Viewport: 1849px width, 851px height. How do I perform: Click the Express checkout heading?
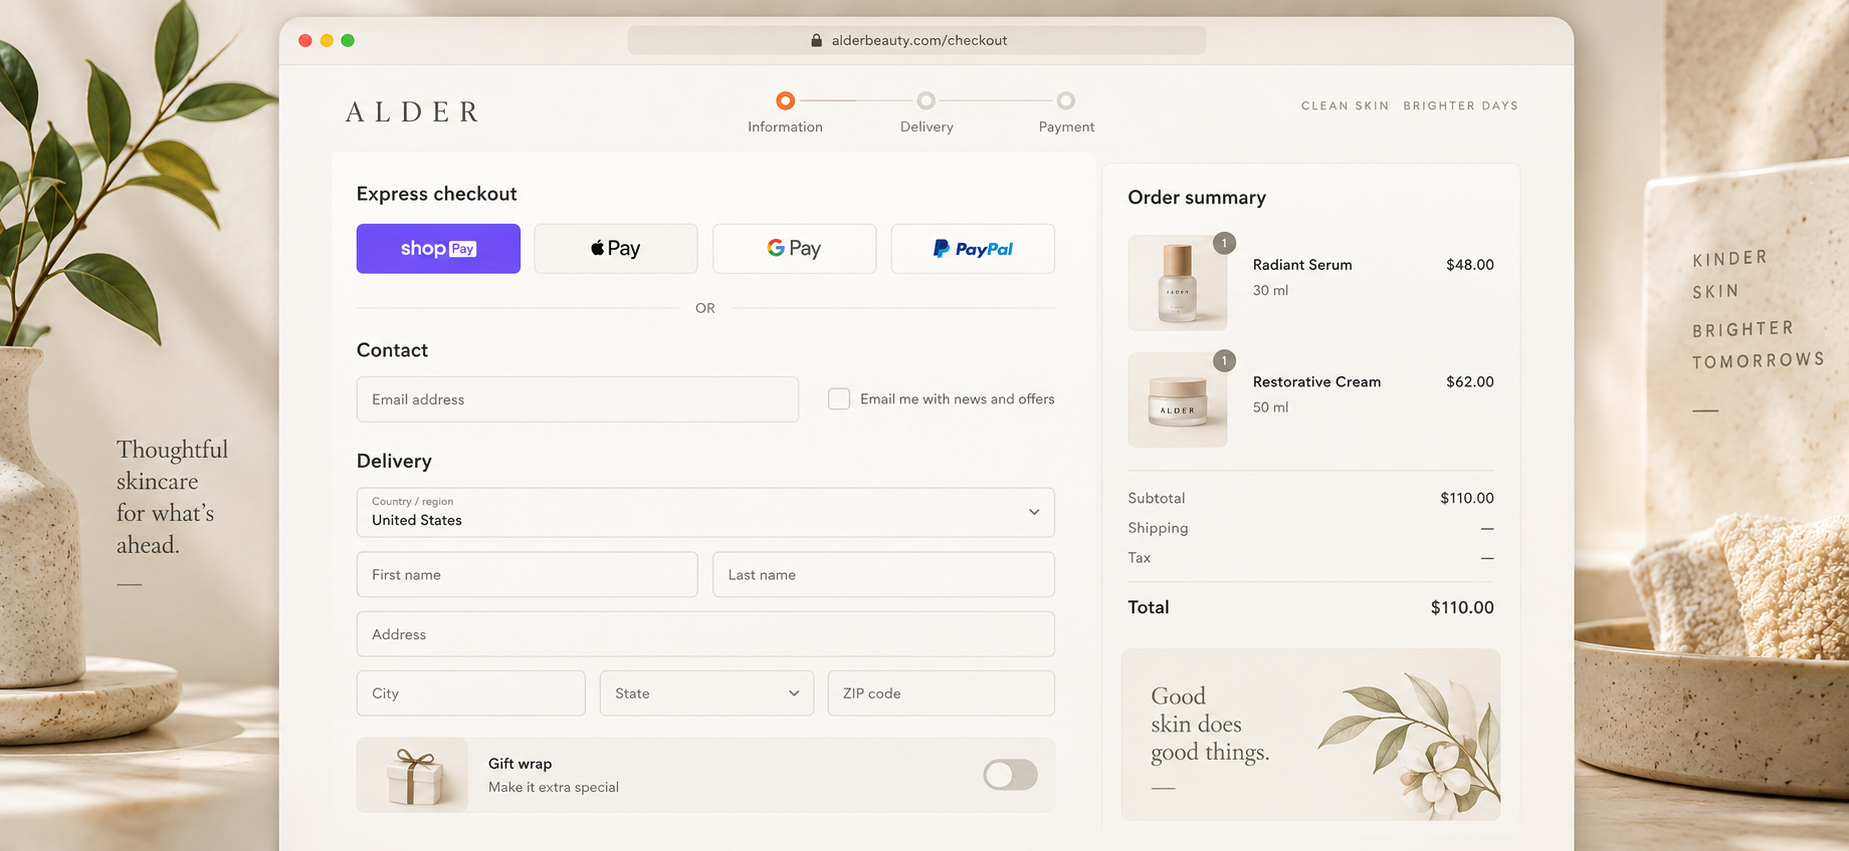point(436,194)
